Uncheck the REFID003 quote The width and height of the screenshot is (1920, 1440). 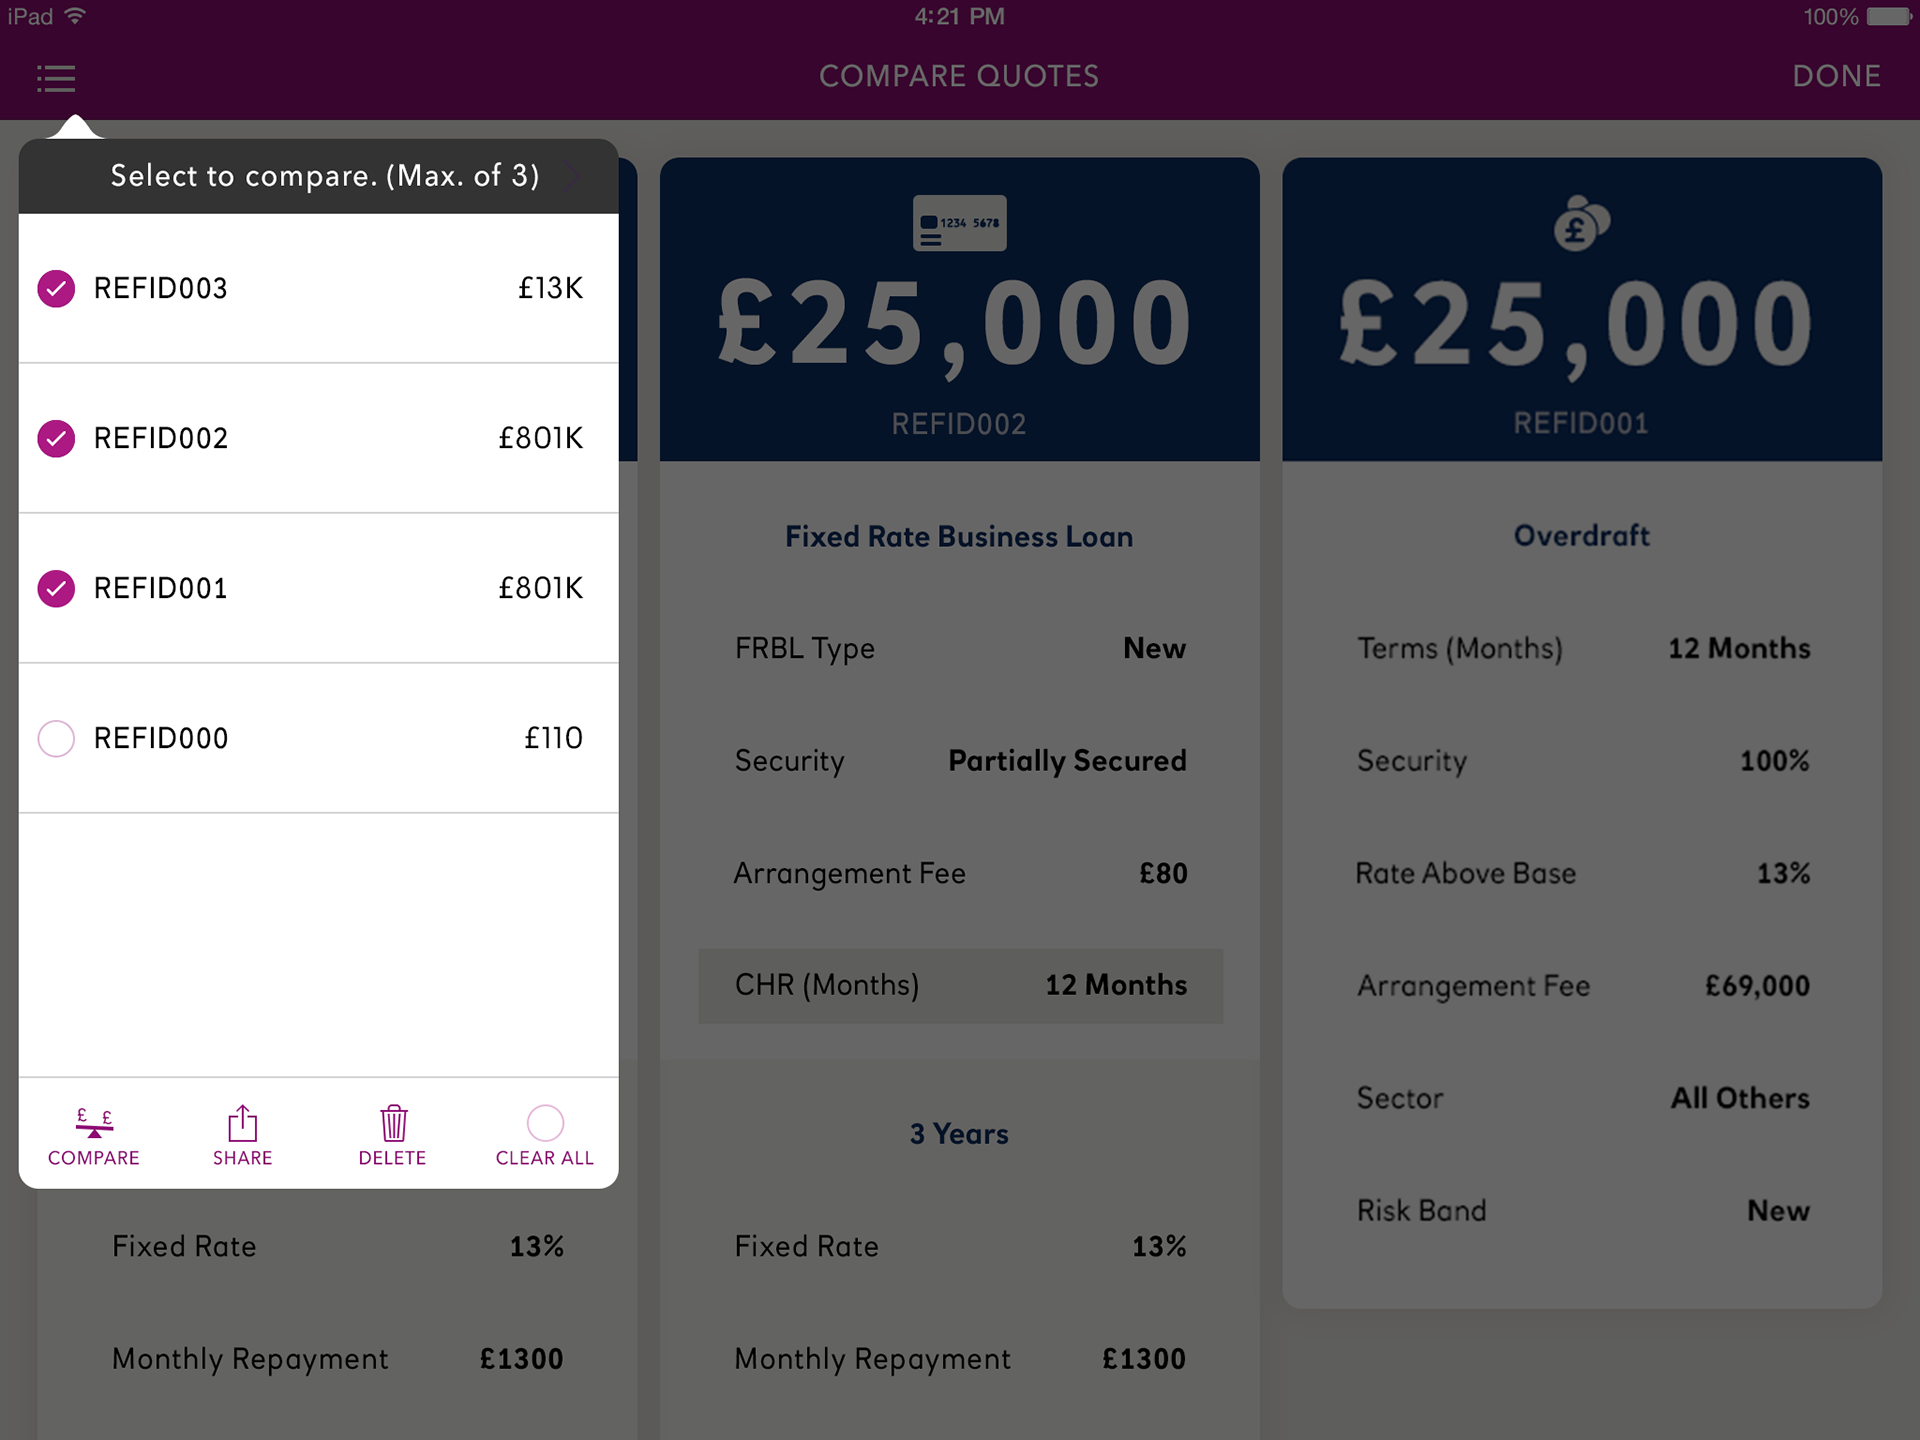[56, 288]
